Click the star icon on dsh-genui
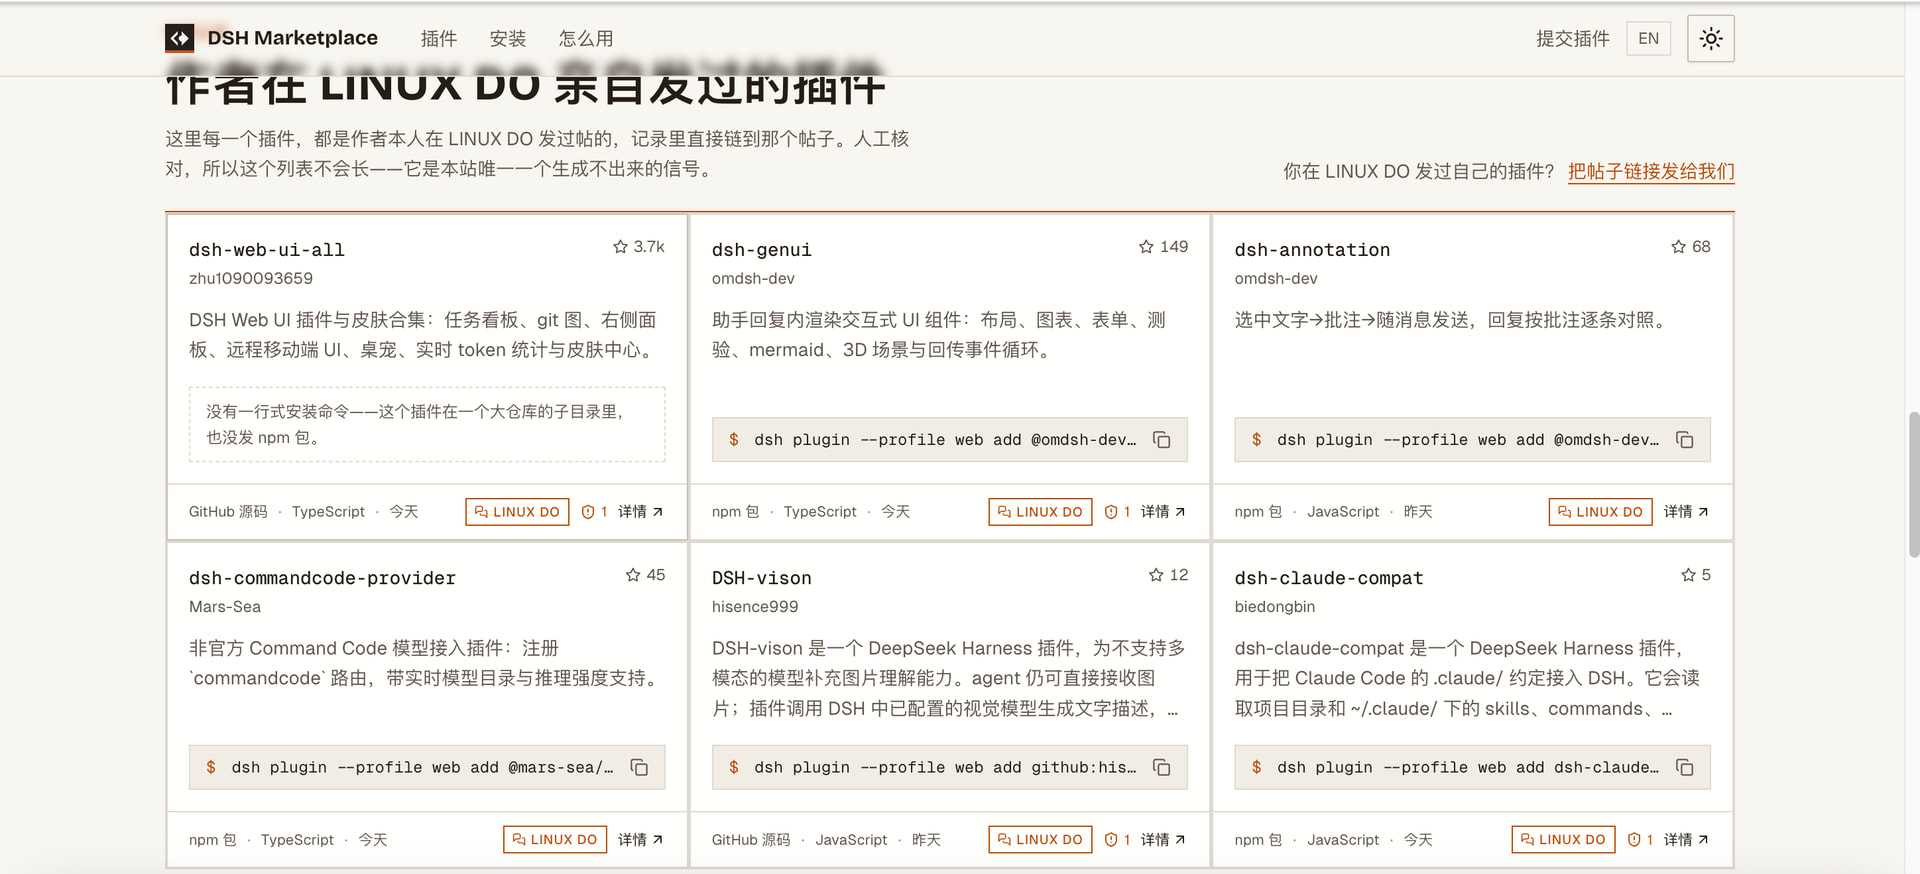This screenshot has height=874, width=1920. coord(1146,246)
